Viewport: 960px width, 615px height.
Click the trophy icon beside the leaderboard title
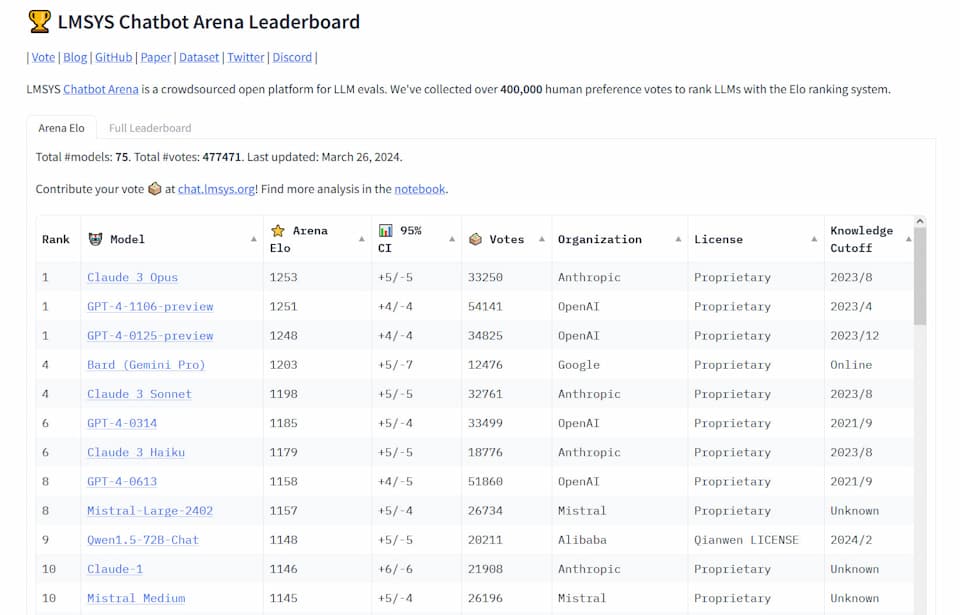tap(39, 21)
